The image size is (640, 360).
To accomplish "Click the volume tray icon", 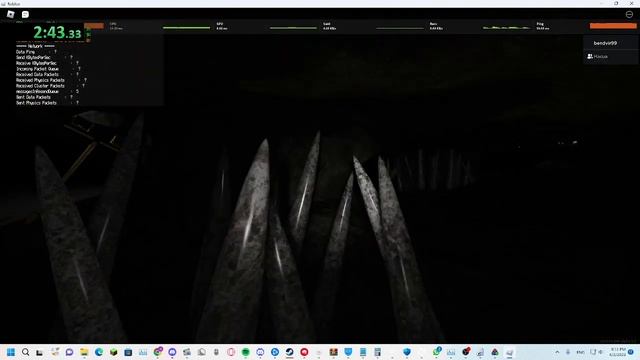I will point(601,352).
